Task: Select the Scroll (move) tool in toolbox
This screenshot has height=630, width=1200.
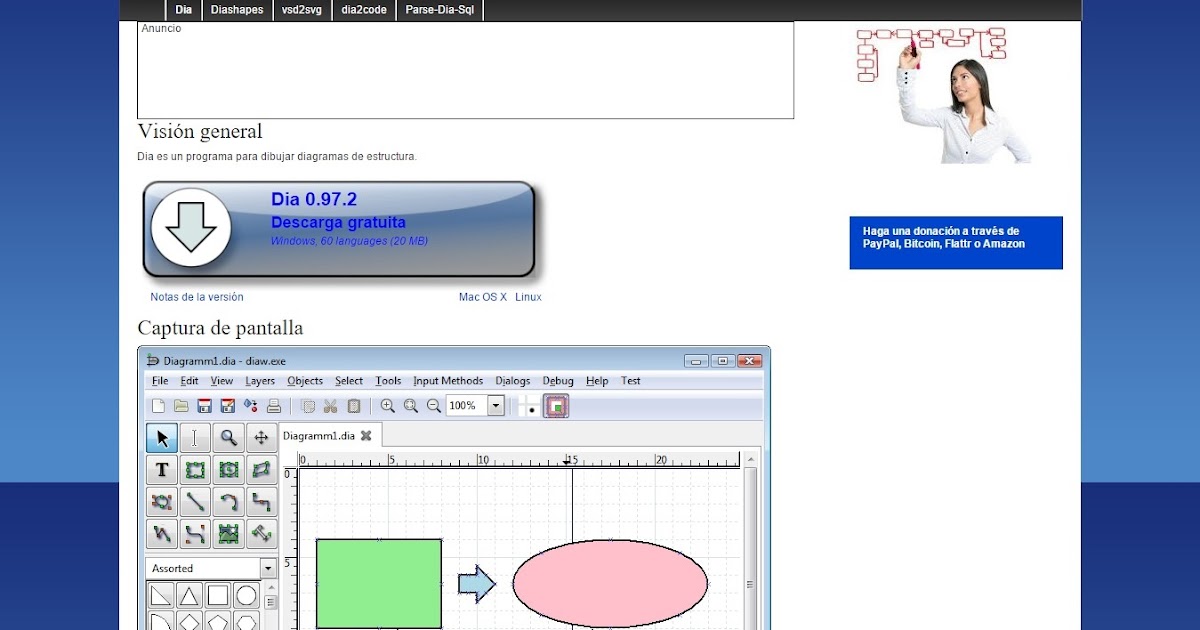Action: [262, 438]
